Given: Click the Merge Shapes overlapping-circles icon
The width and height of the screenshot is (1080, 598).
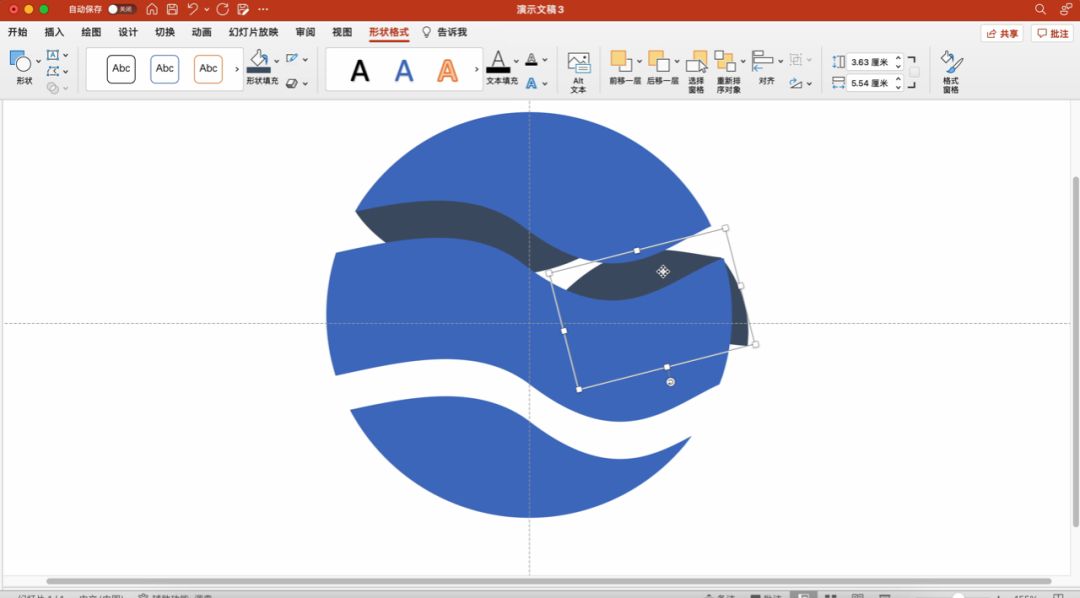Looking at the screenshot, I should pos(53,87).
